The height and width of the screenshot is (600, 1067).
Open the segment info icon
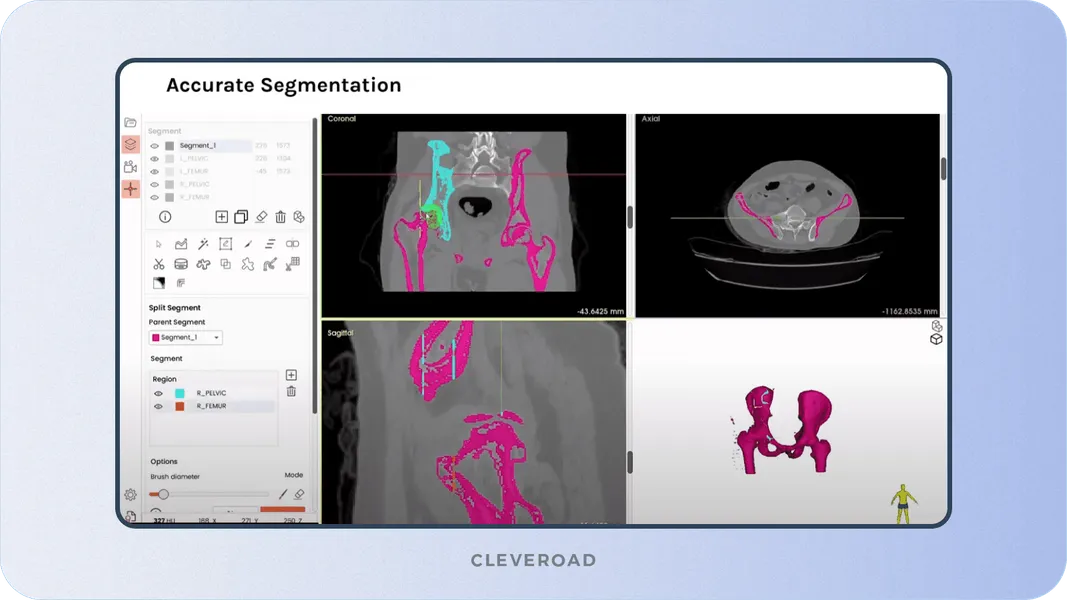tap(165, 217)
